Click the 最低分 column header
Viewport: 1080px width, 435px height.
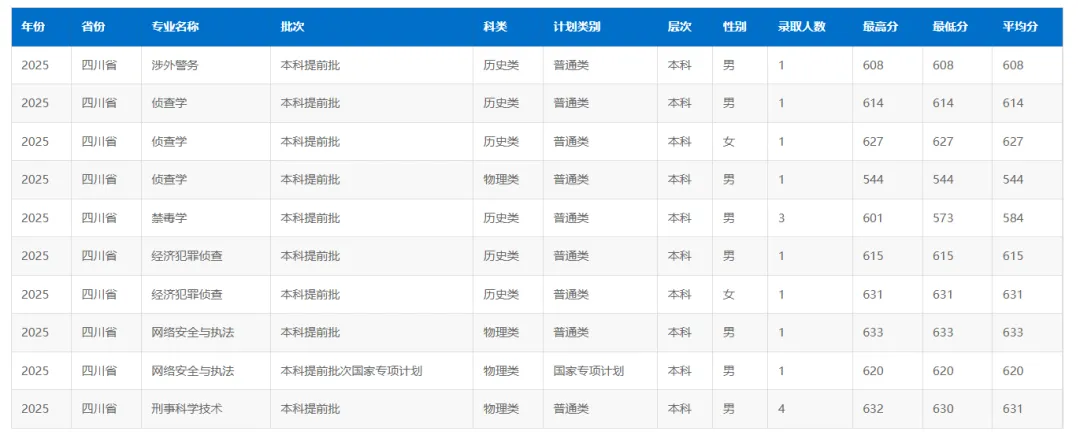[x=951, y=27]
